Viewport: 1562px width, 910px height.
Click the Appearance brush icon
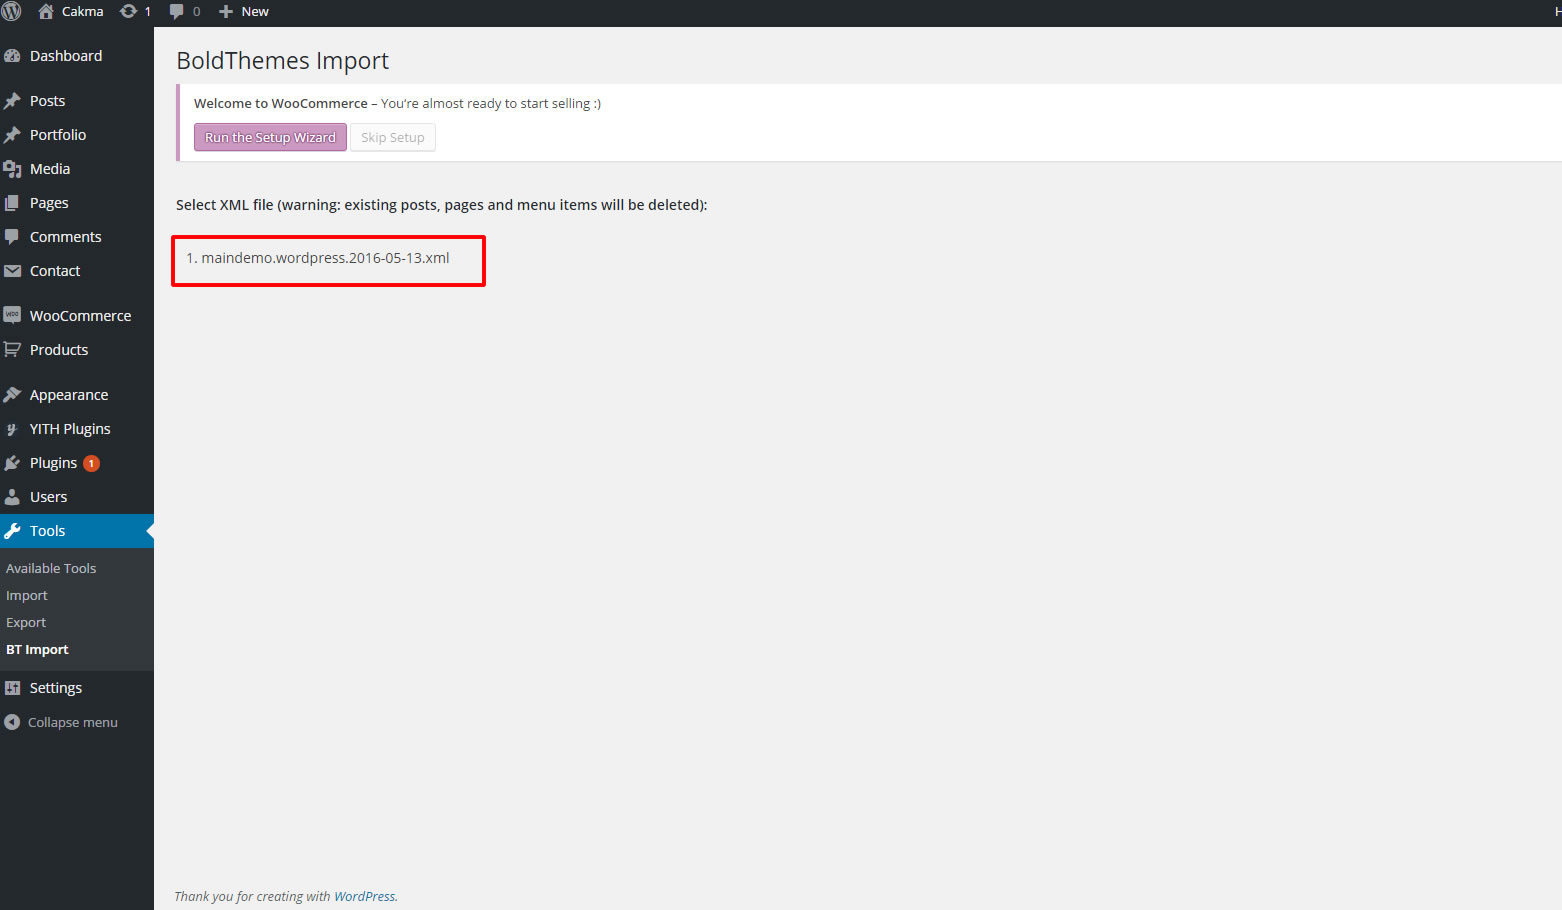(12, 395)
